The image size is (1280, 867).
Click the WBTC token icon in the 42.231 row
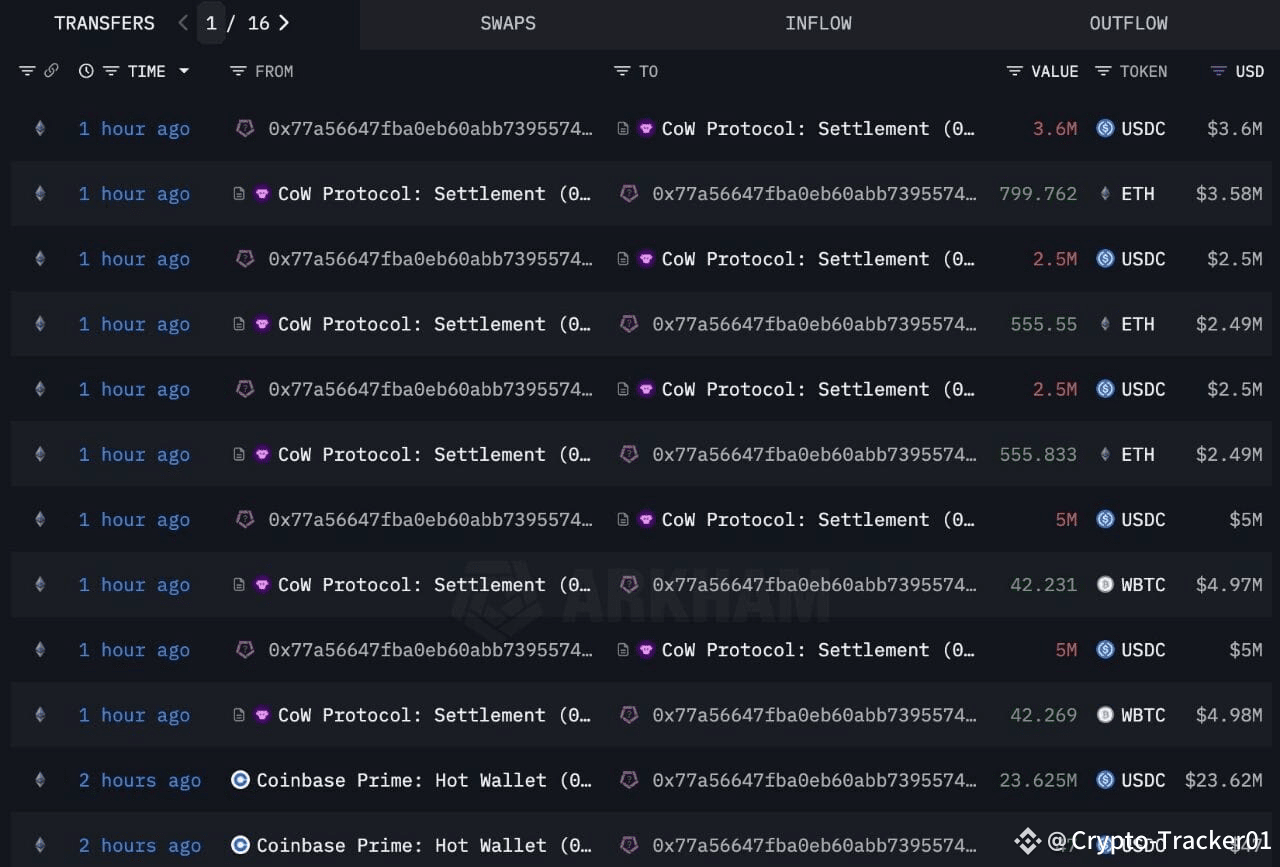point(1105,584)
